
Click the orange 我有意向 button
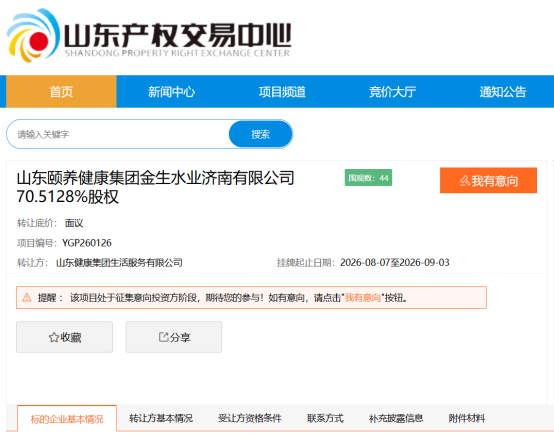(488, 180)
